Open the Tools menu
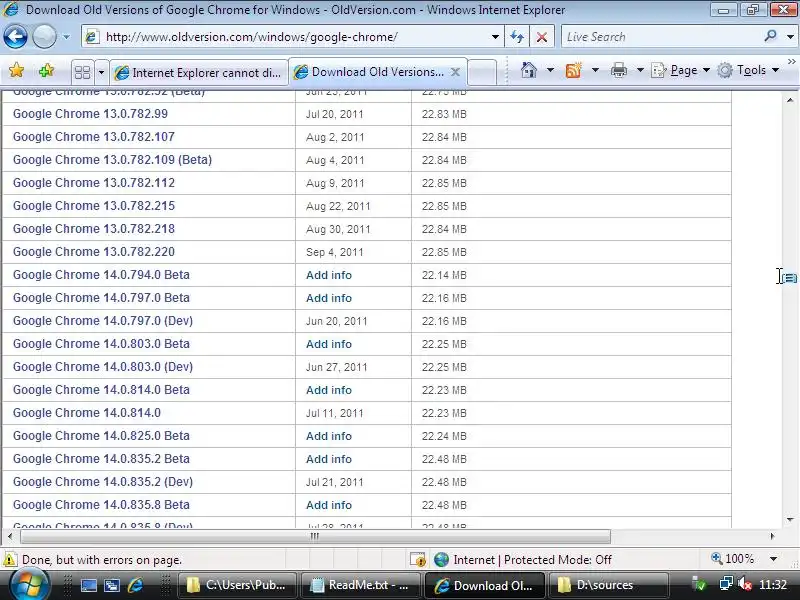This screenshot has width=800, height=600. tap(748, 70)
